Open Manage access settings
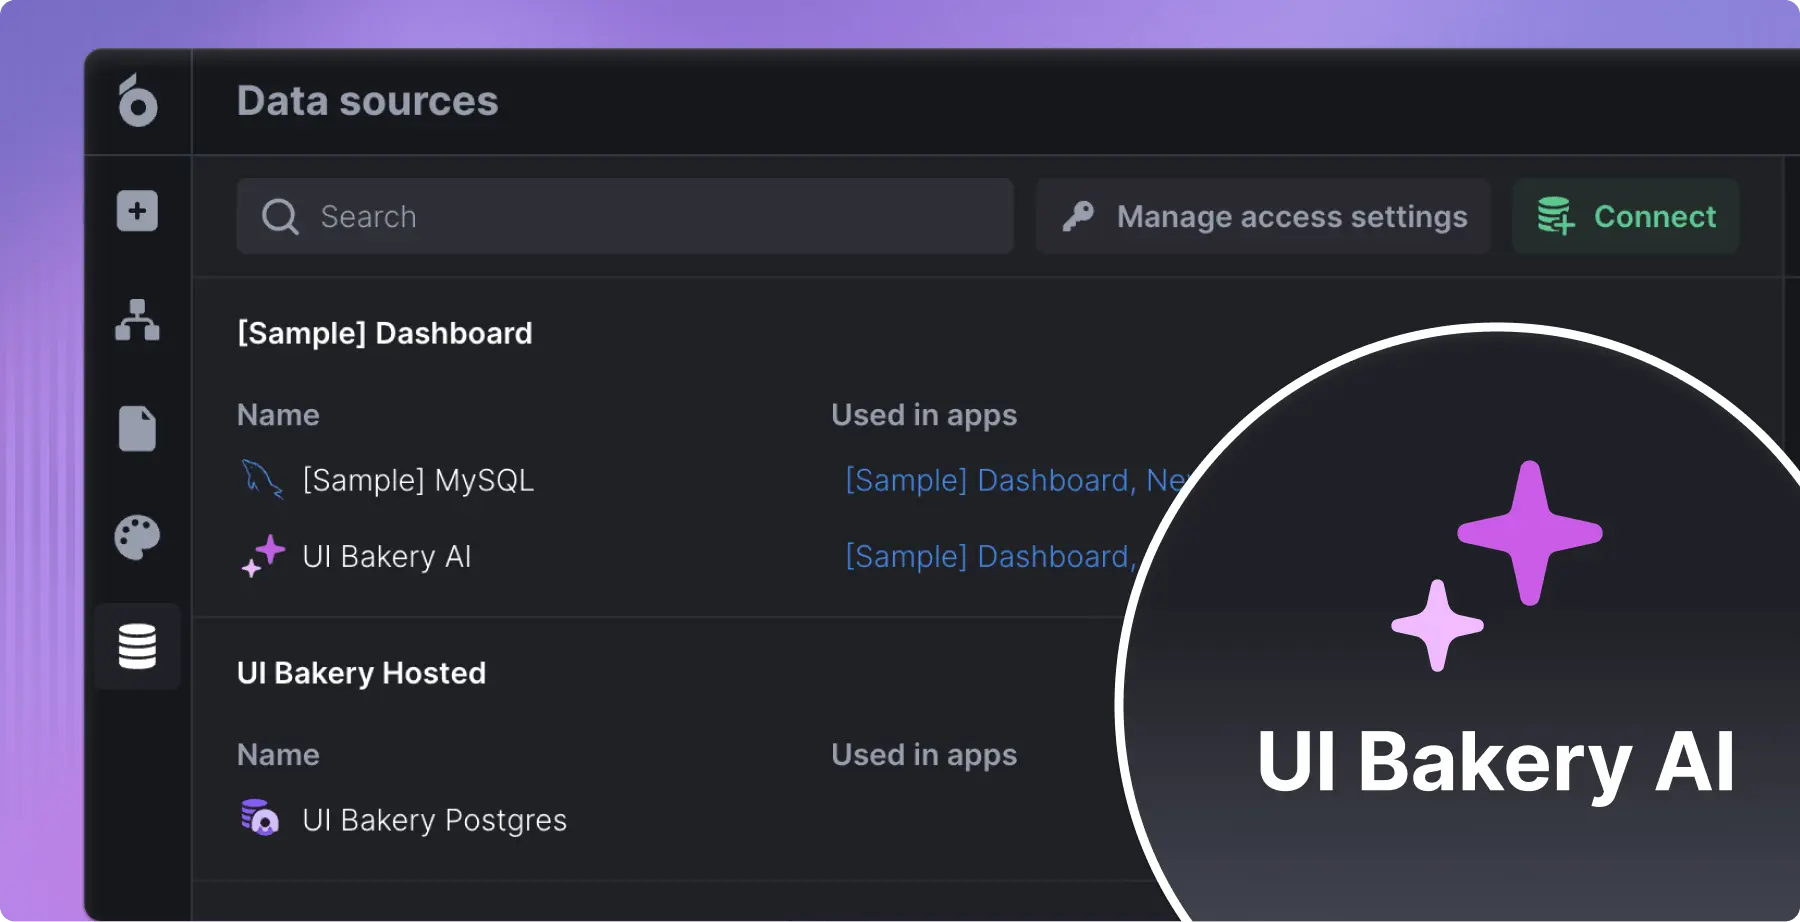Screen dimensions: 1800x922 1263,216
